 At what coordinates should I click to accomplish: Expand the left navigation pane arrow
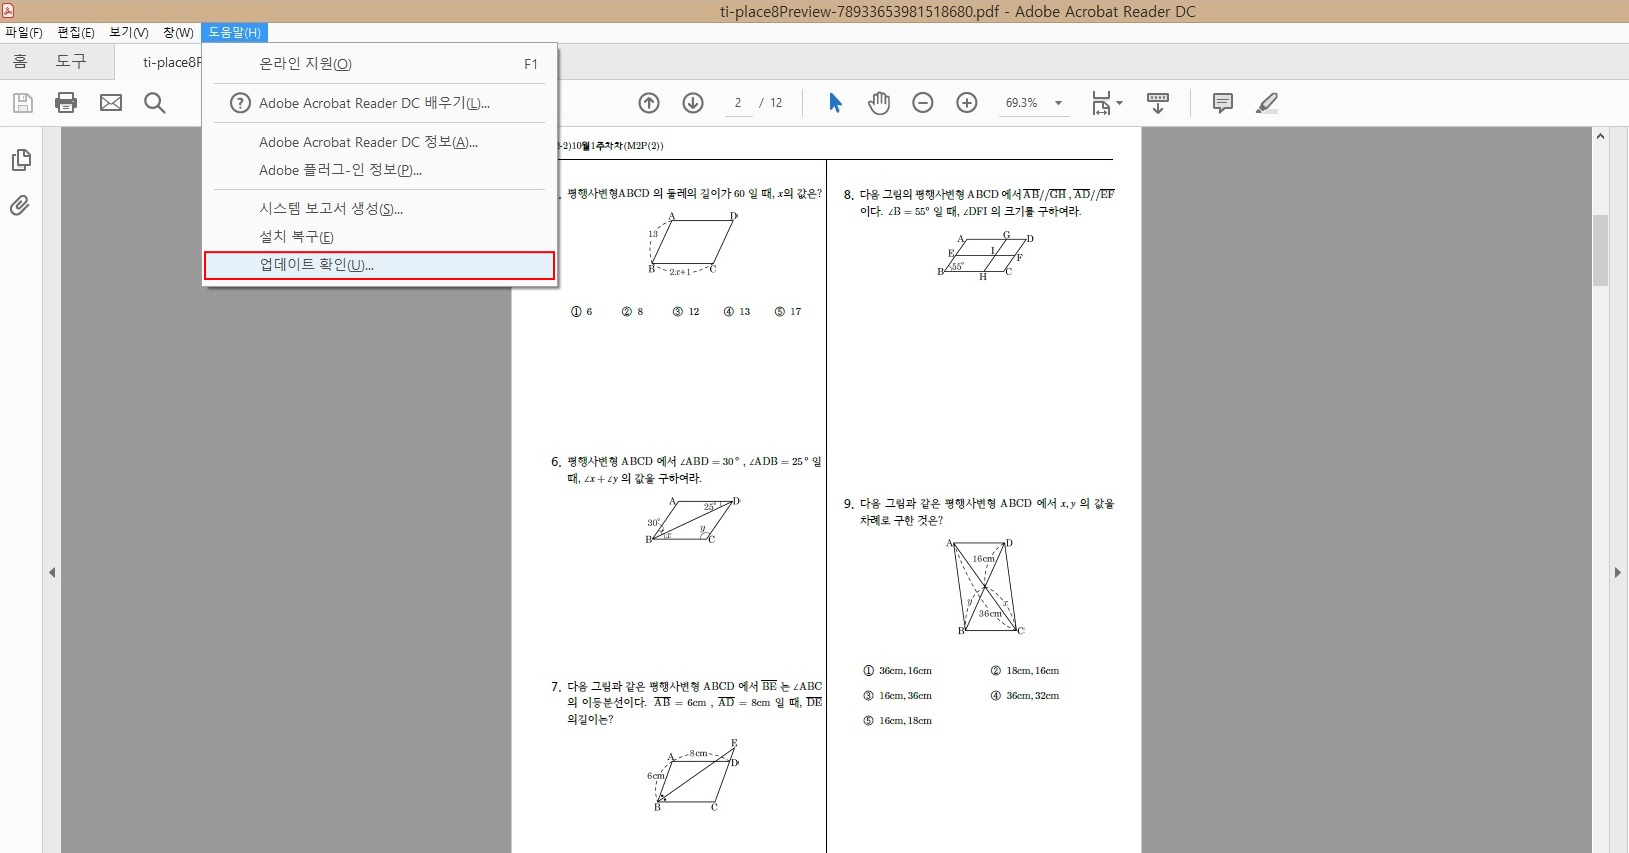coord(52,573)
